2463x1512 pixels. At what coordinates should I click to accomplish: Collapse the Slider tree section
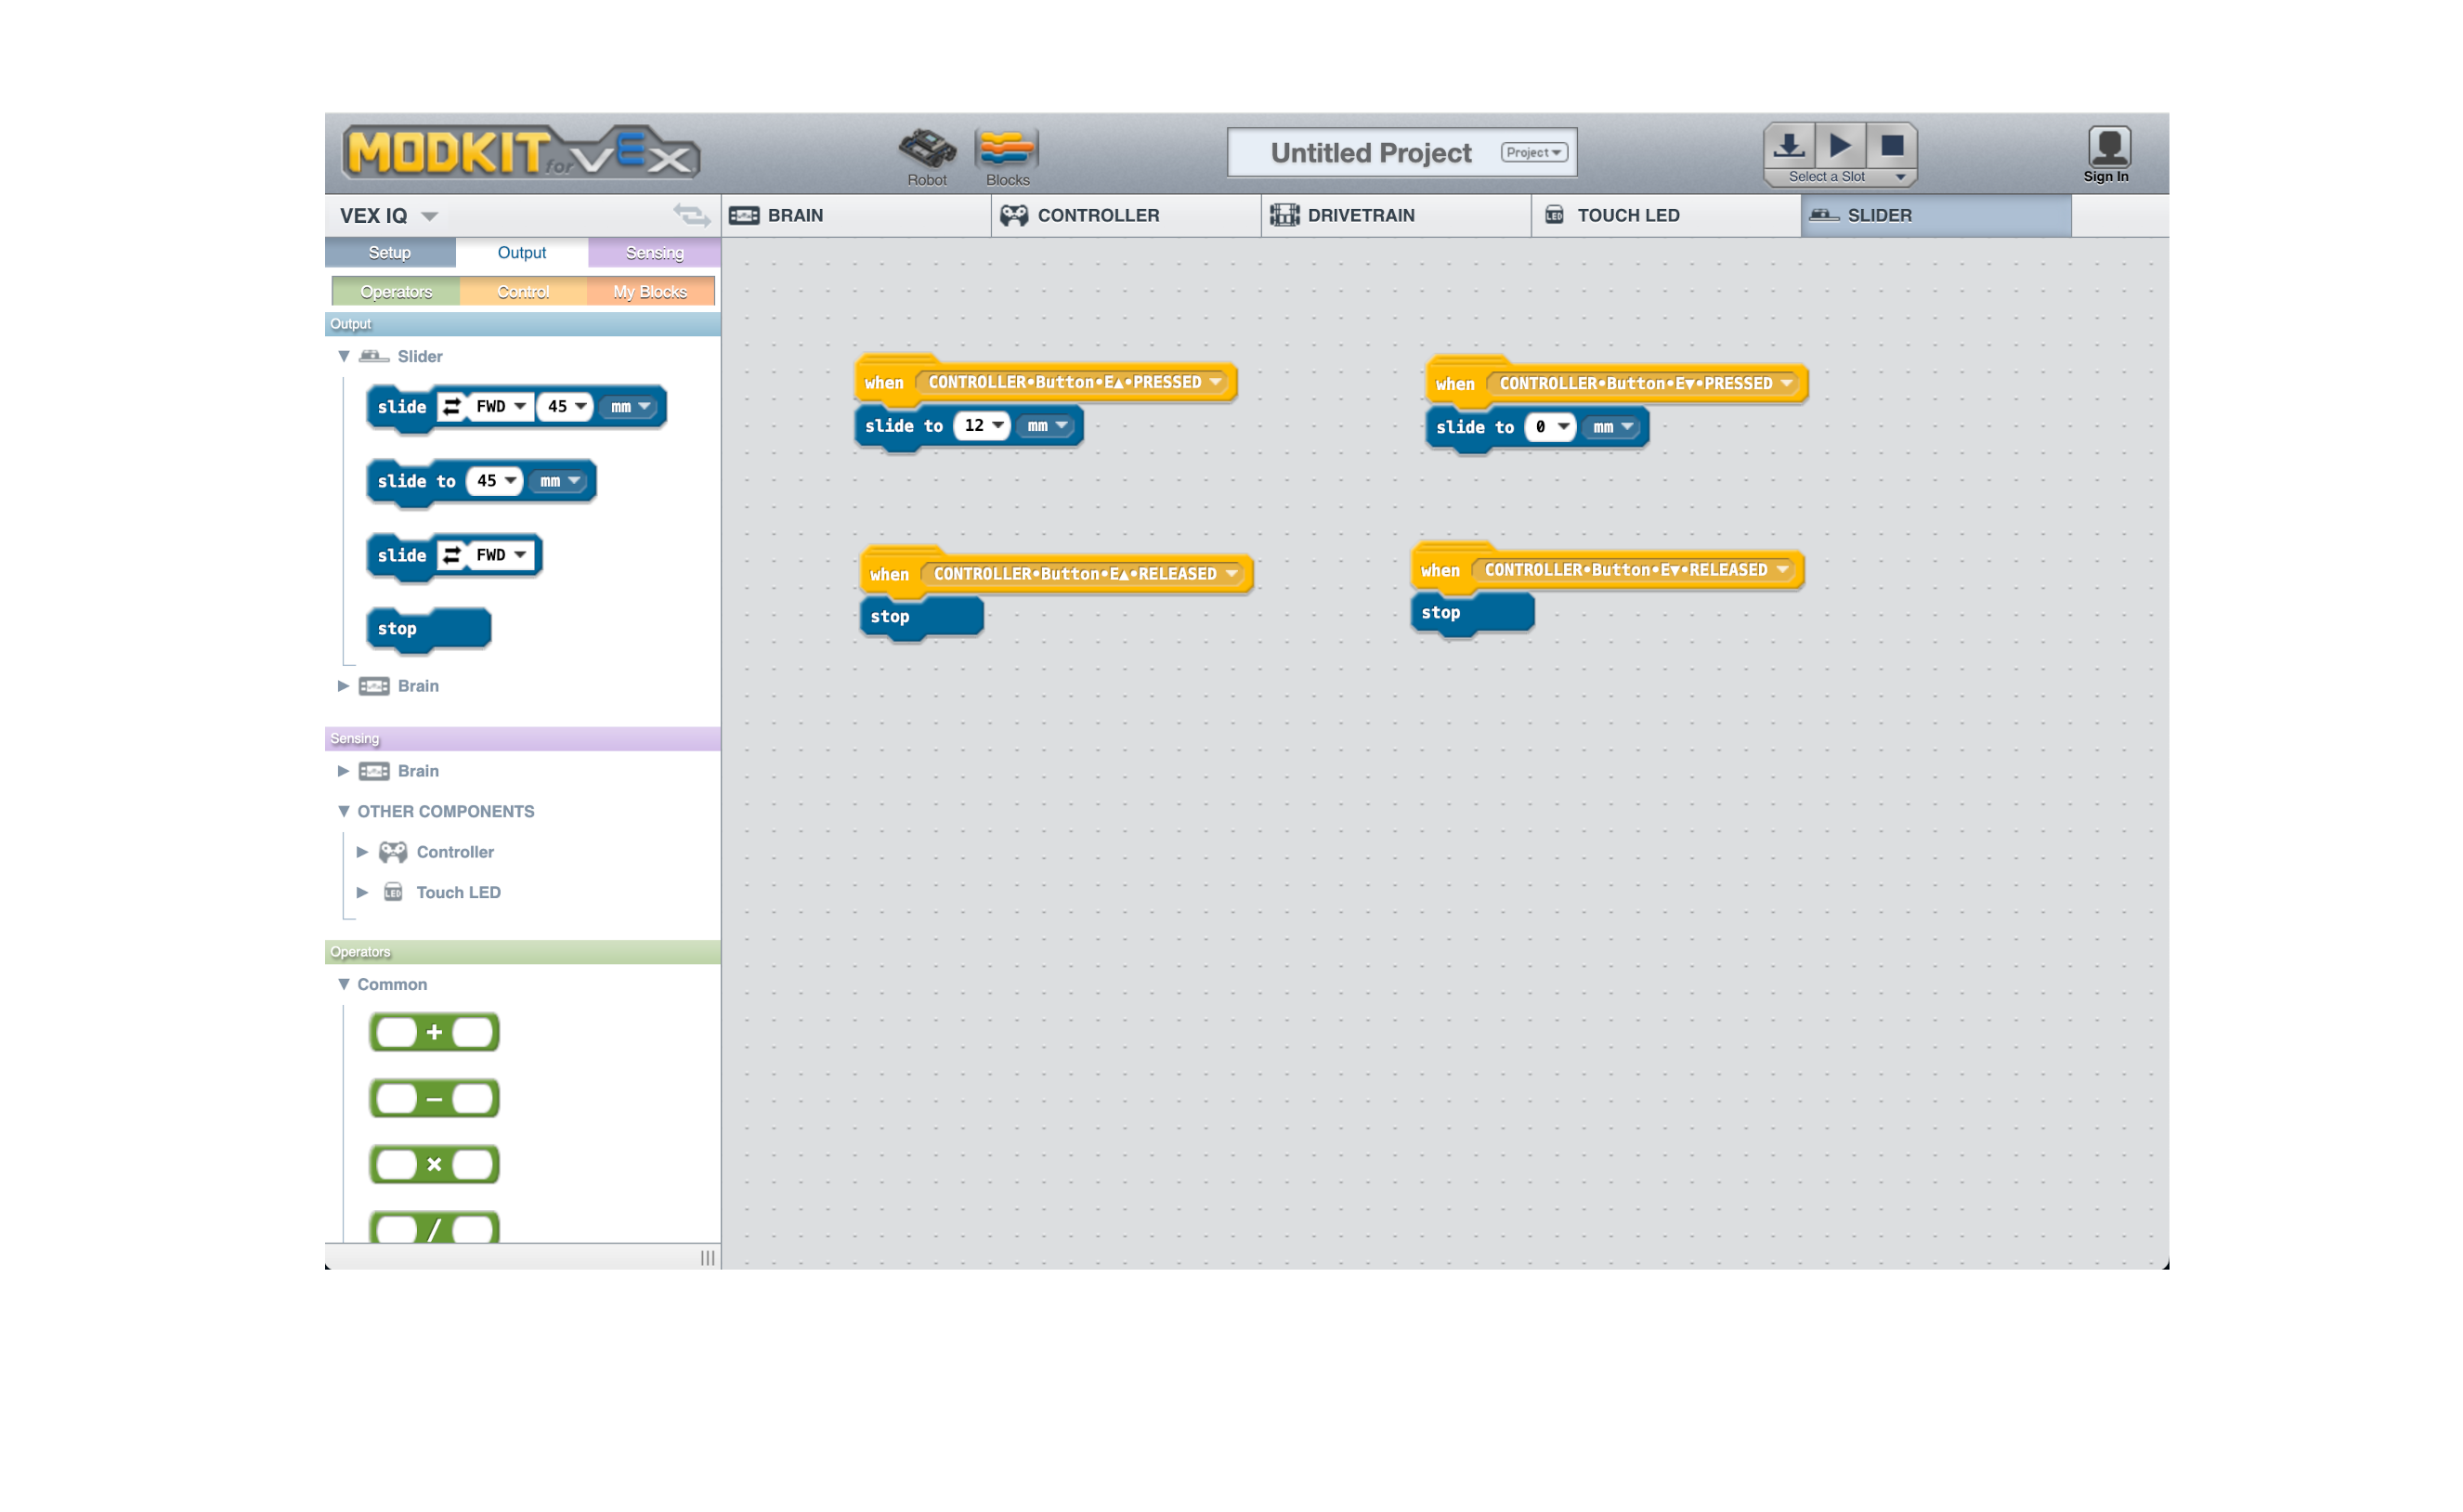pos(344,356)
